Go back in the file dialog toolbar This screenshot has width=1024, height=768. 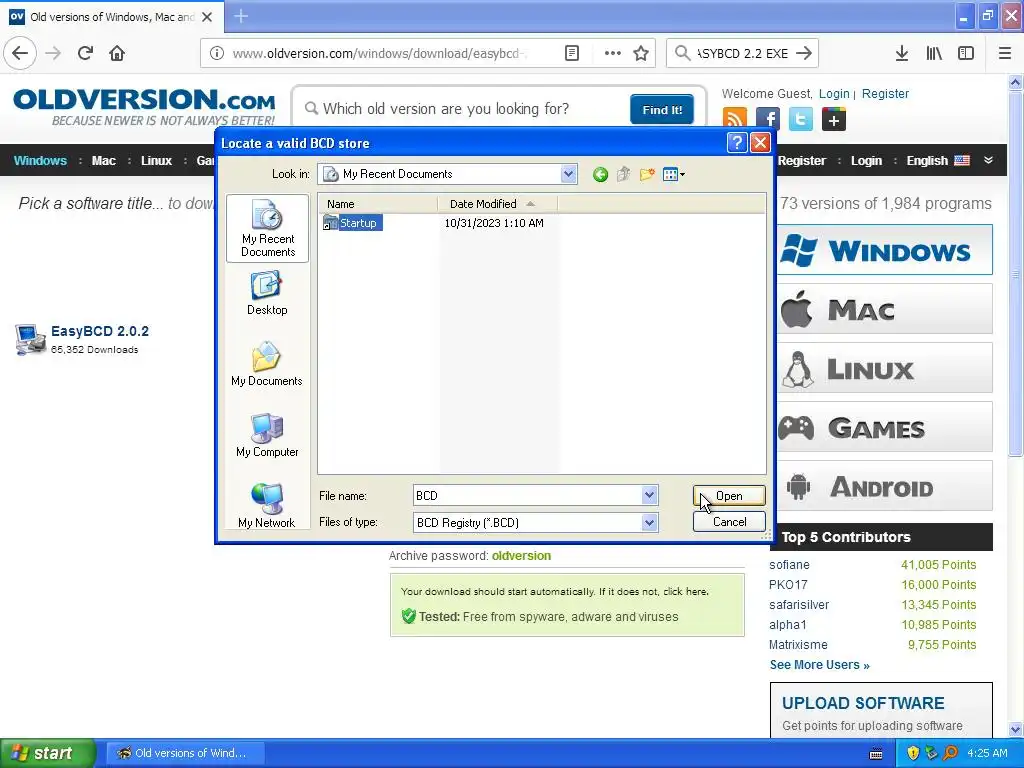pos(600,174)
